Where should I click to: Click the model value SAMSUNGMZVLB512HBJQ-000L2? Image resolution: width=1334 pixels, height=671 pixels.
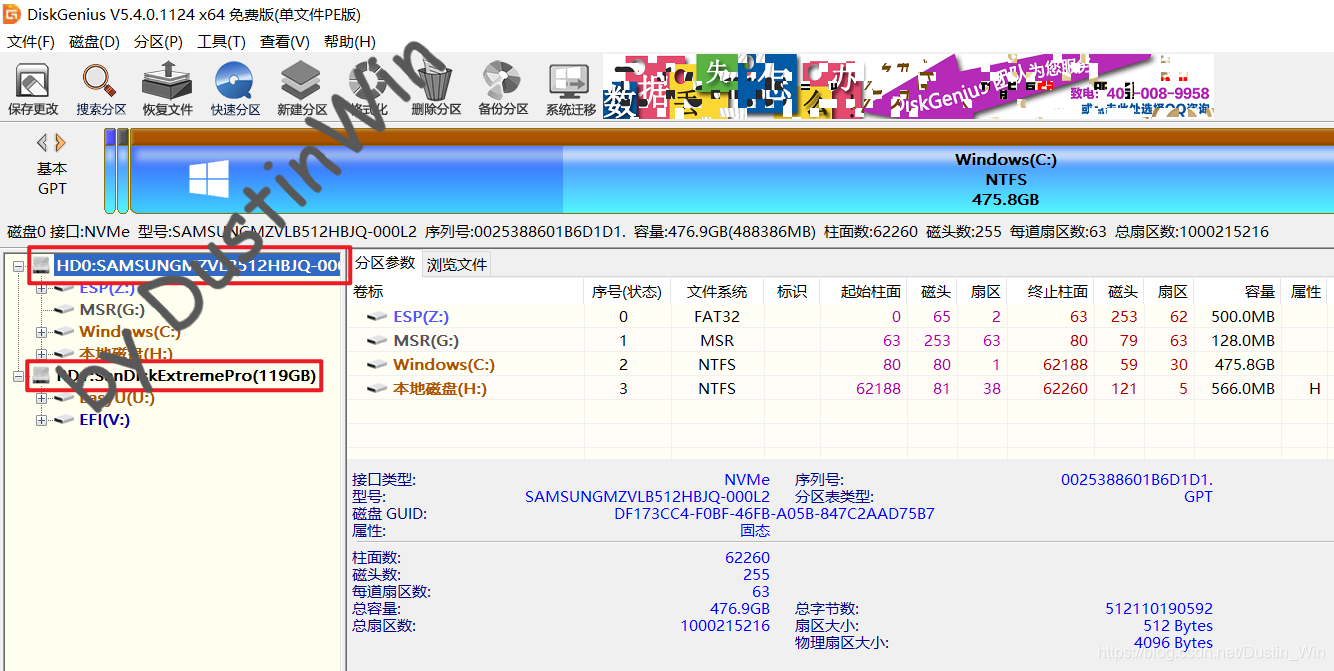pyautogui.click(x=648, y=497)
